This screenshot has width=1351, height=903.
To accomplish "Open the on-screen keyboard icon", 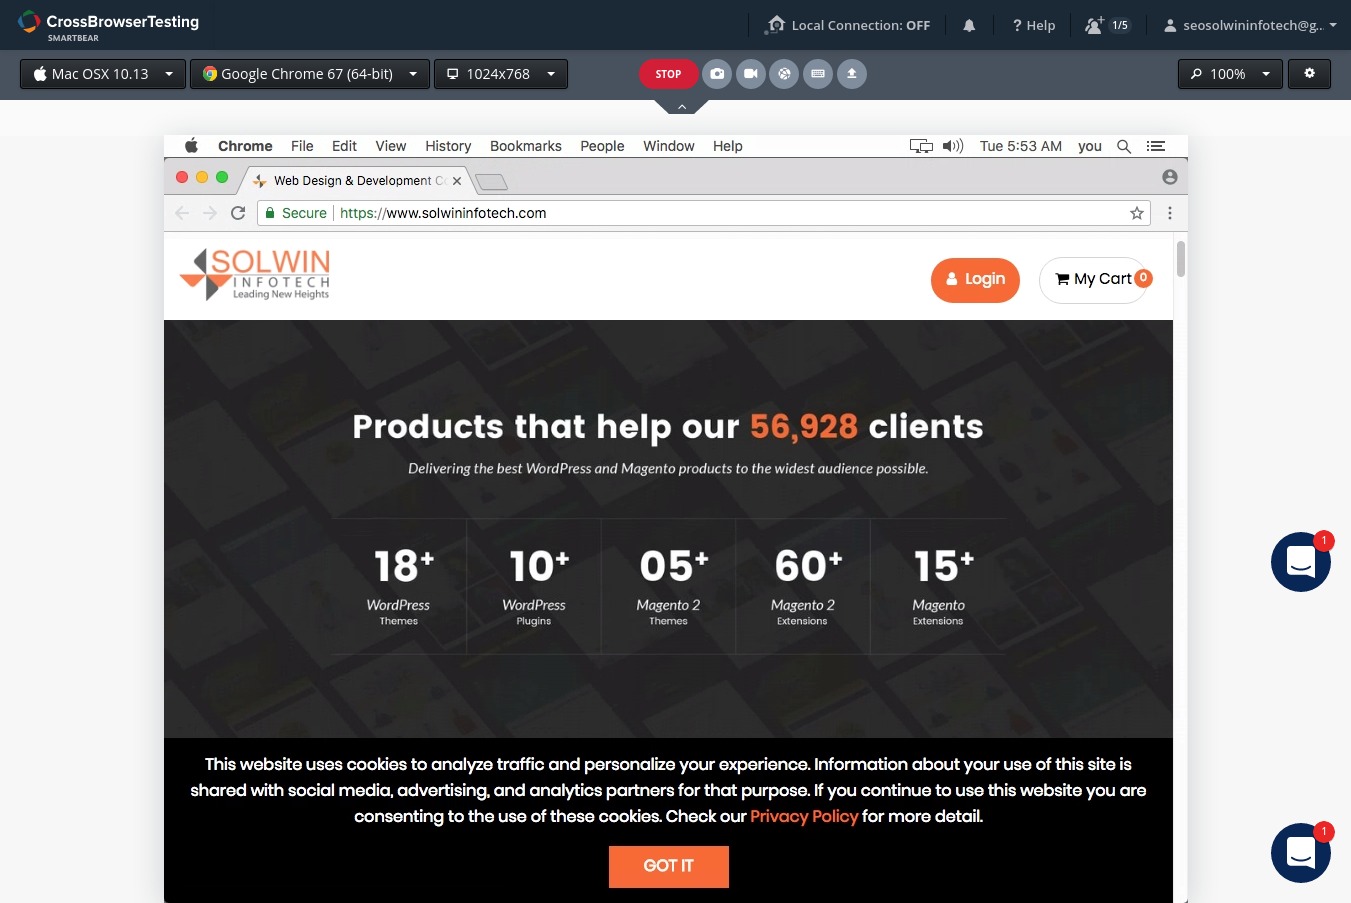I will 818,74.
